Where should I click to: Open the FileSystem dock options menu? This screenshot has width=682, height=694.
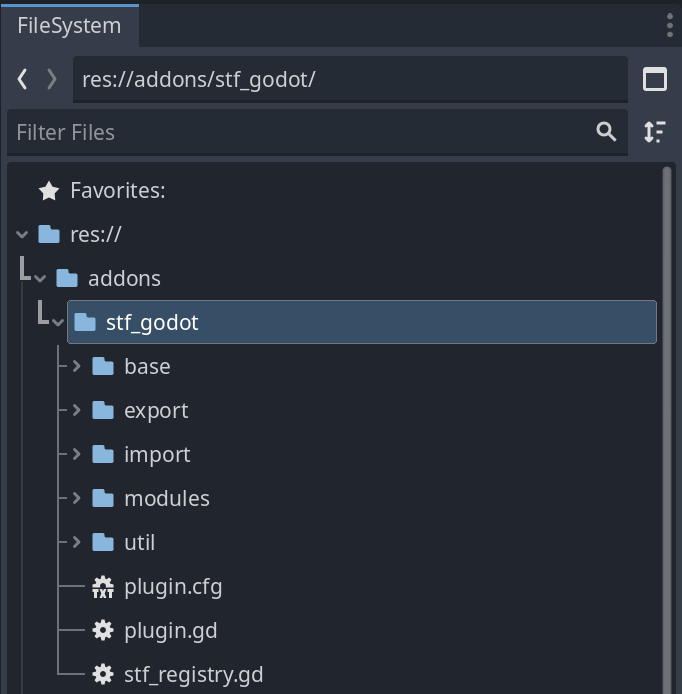[670, 26]
